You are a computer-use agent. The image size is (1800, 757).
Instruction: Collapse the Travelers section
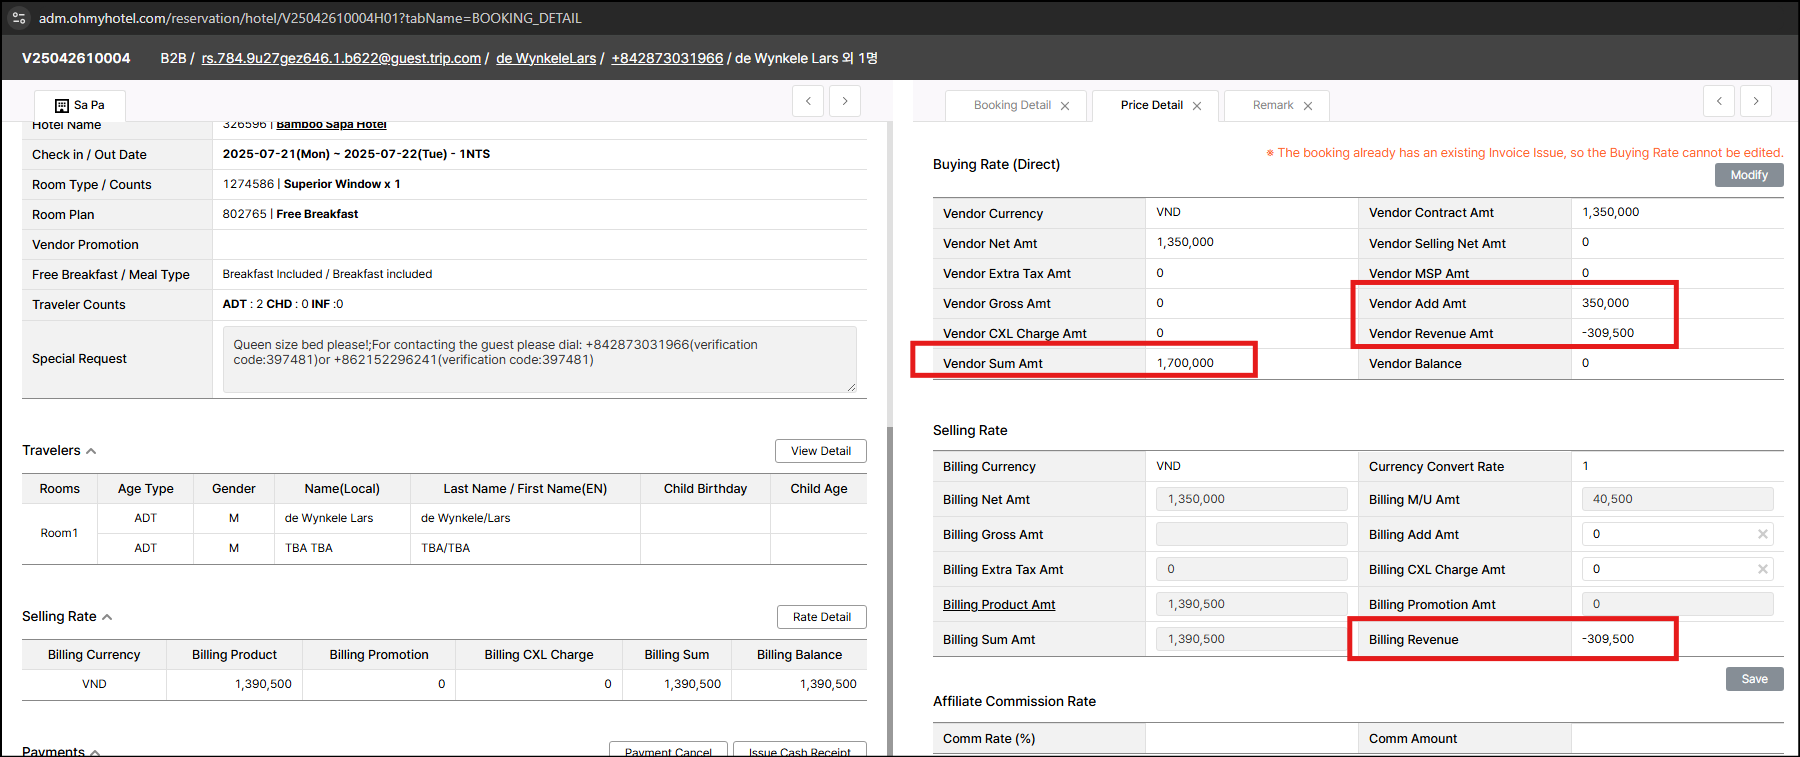point(91,451)
